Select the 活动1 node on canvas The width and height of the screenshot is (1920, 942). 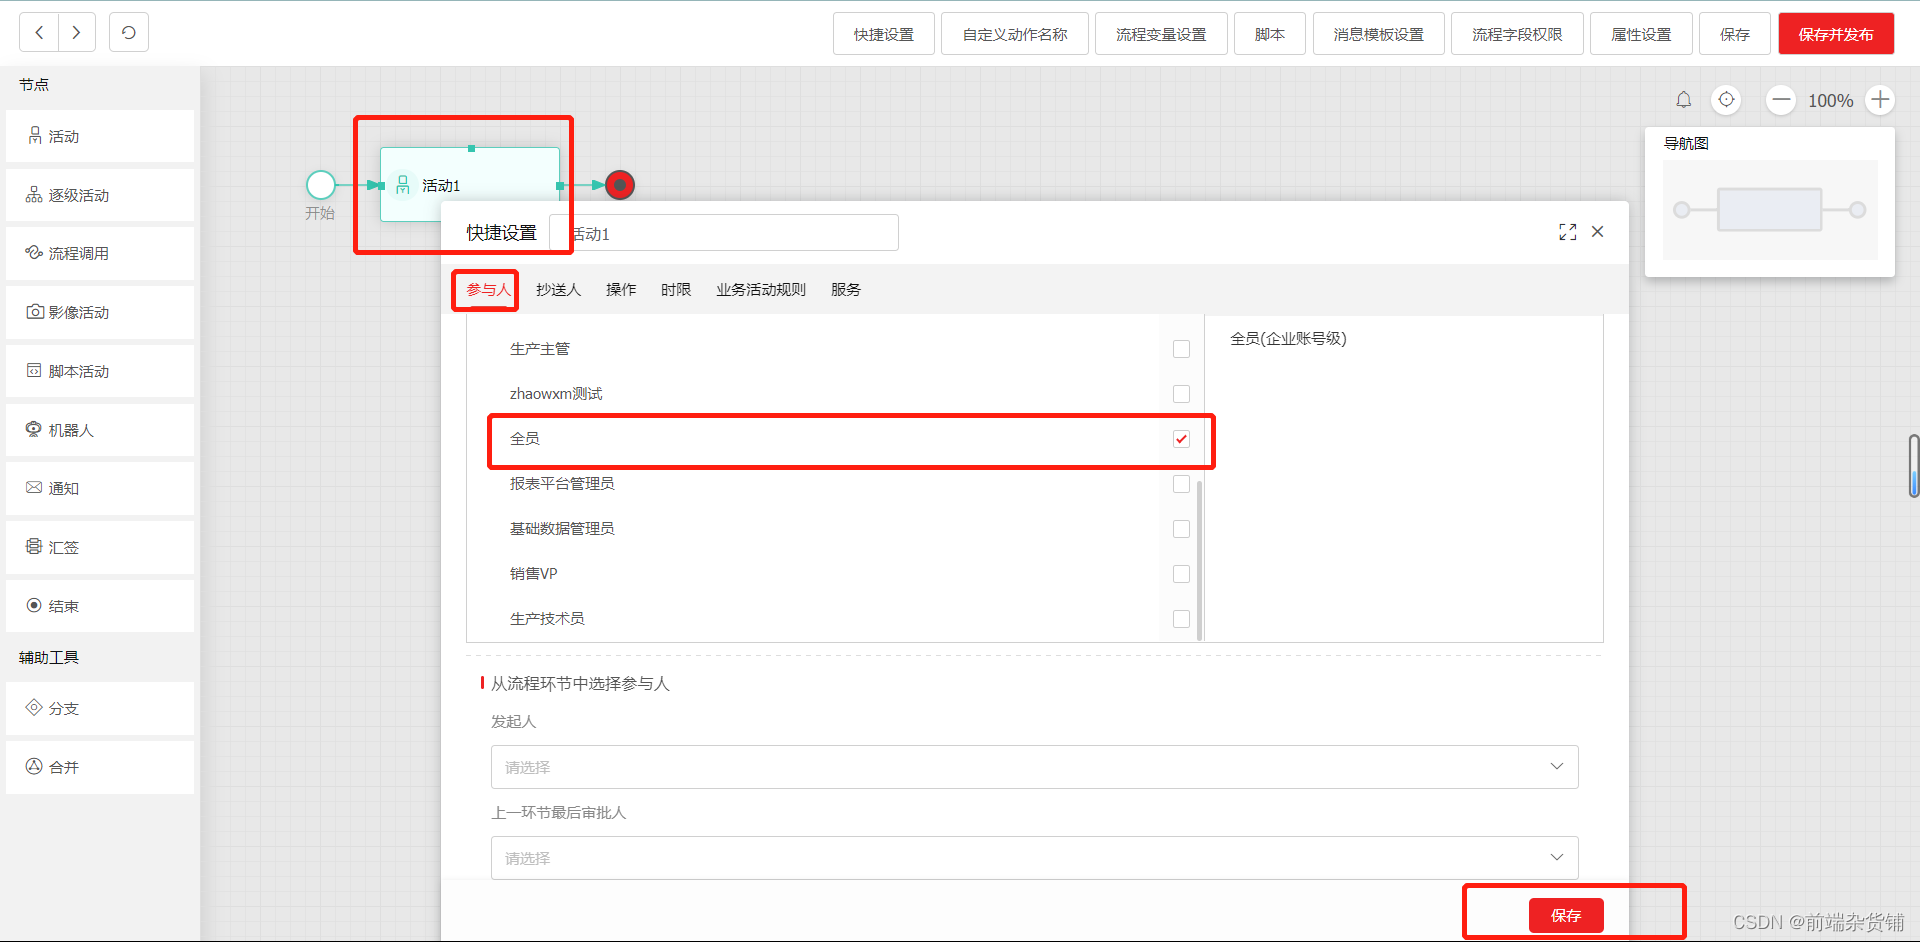(470, 185)
